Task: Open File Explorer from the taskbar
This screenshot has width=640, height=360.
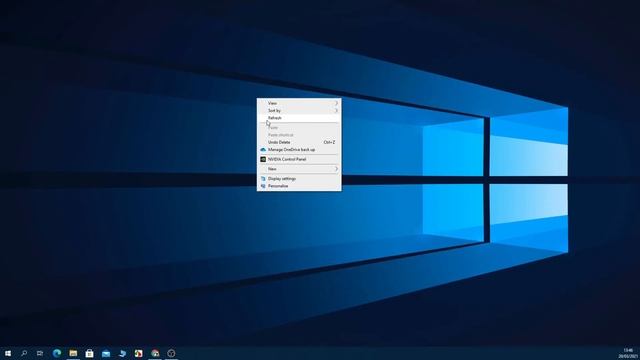Action: [73, 353]
